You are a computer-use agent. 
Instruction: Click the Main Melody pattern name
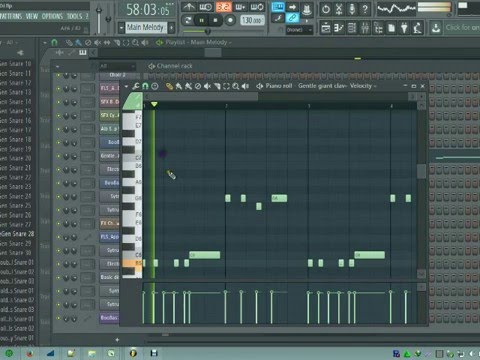coord(145,28)
